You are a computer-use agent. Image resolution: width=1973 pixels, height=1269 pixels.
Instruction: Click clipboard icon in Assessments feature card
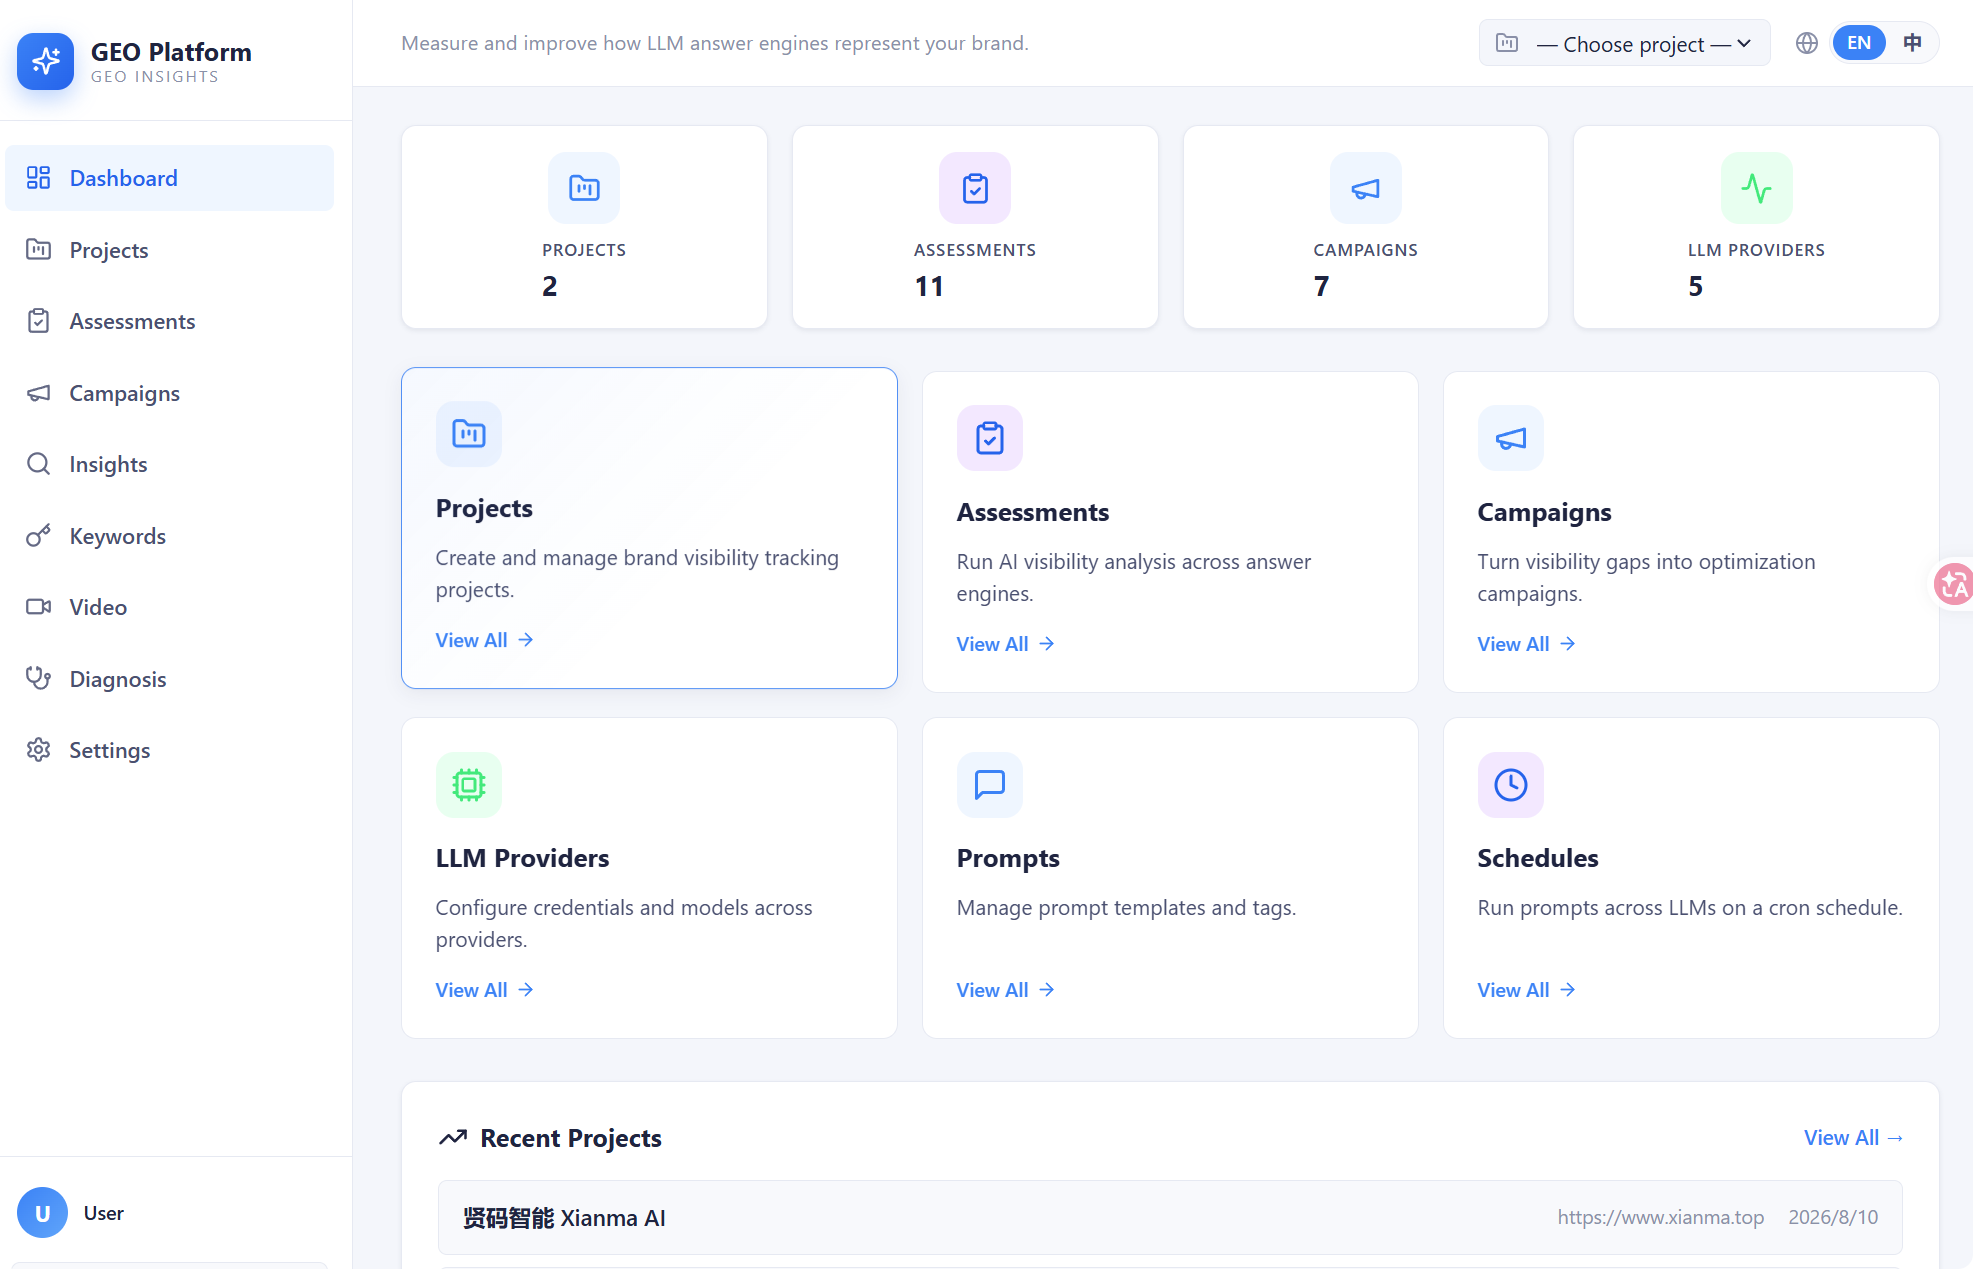[990, 438]
